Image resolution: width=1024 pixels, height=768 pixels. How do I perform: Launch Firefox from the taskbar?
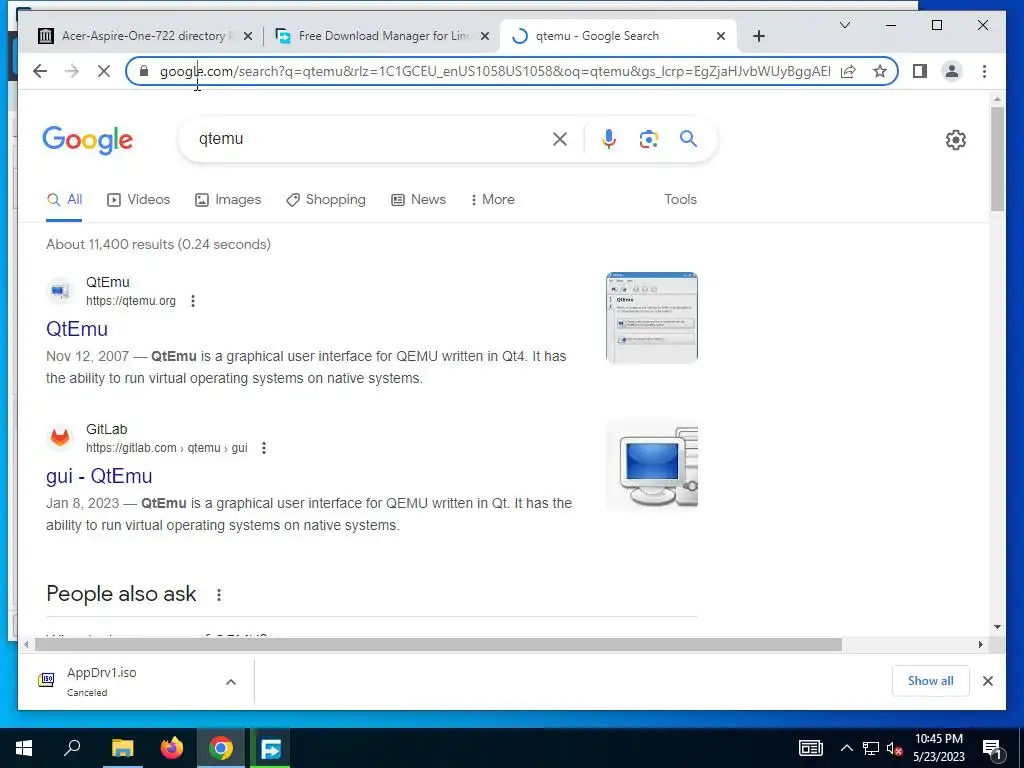pyautogui.click(x=172, y=748)
